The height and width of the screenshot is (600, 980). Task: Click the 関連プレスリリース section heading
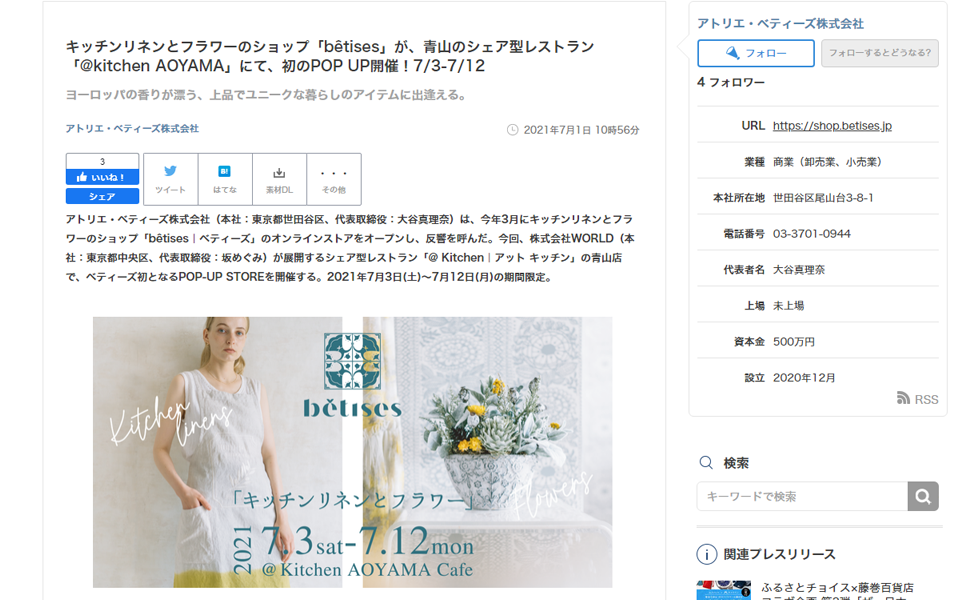tap(779, 554)
